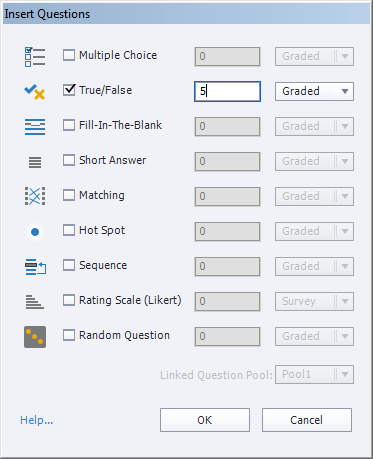Tick the Random Question checkbox
373x459 pixels.
(x=69, y=335)
